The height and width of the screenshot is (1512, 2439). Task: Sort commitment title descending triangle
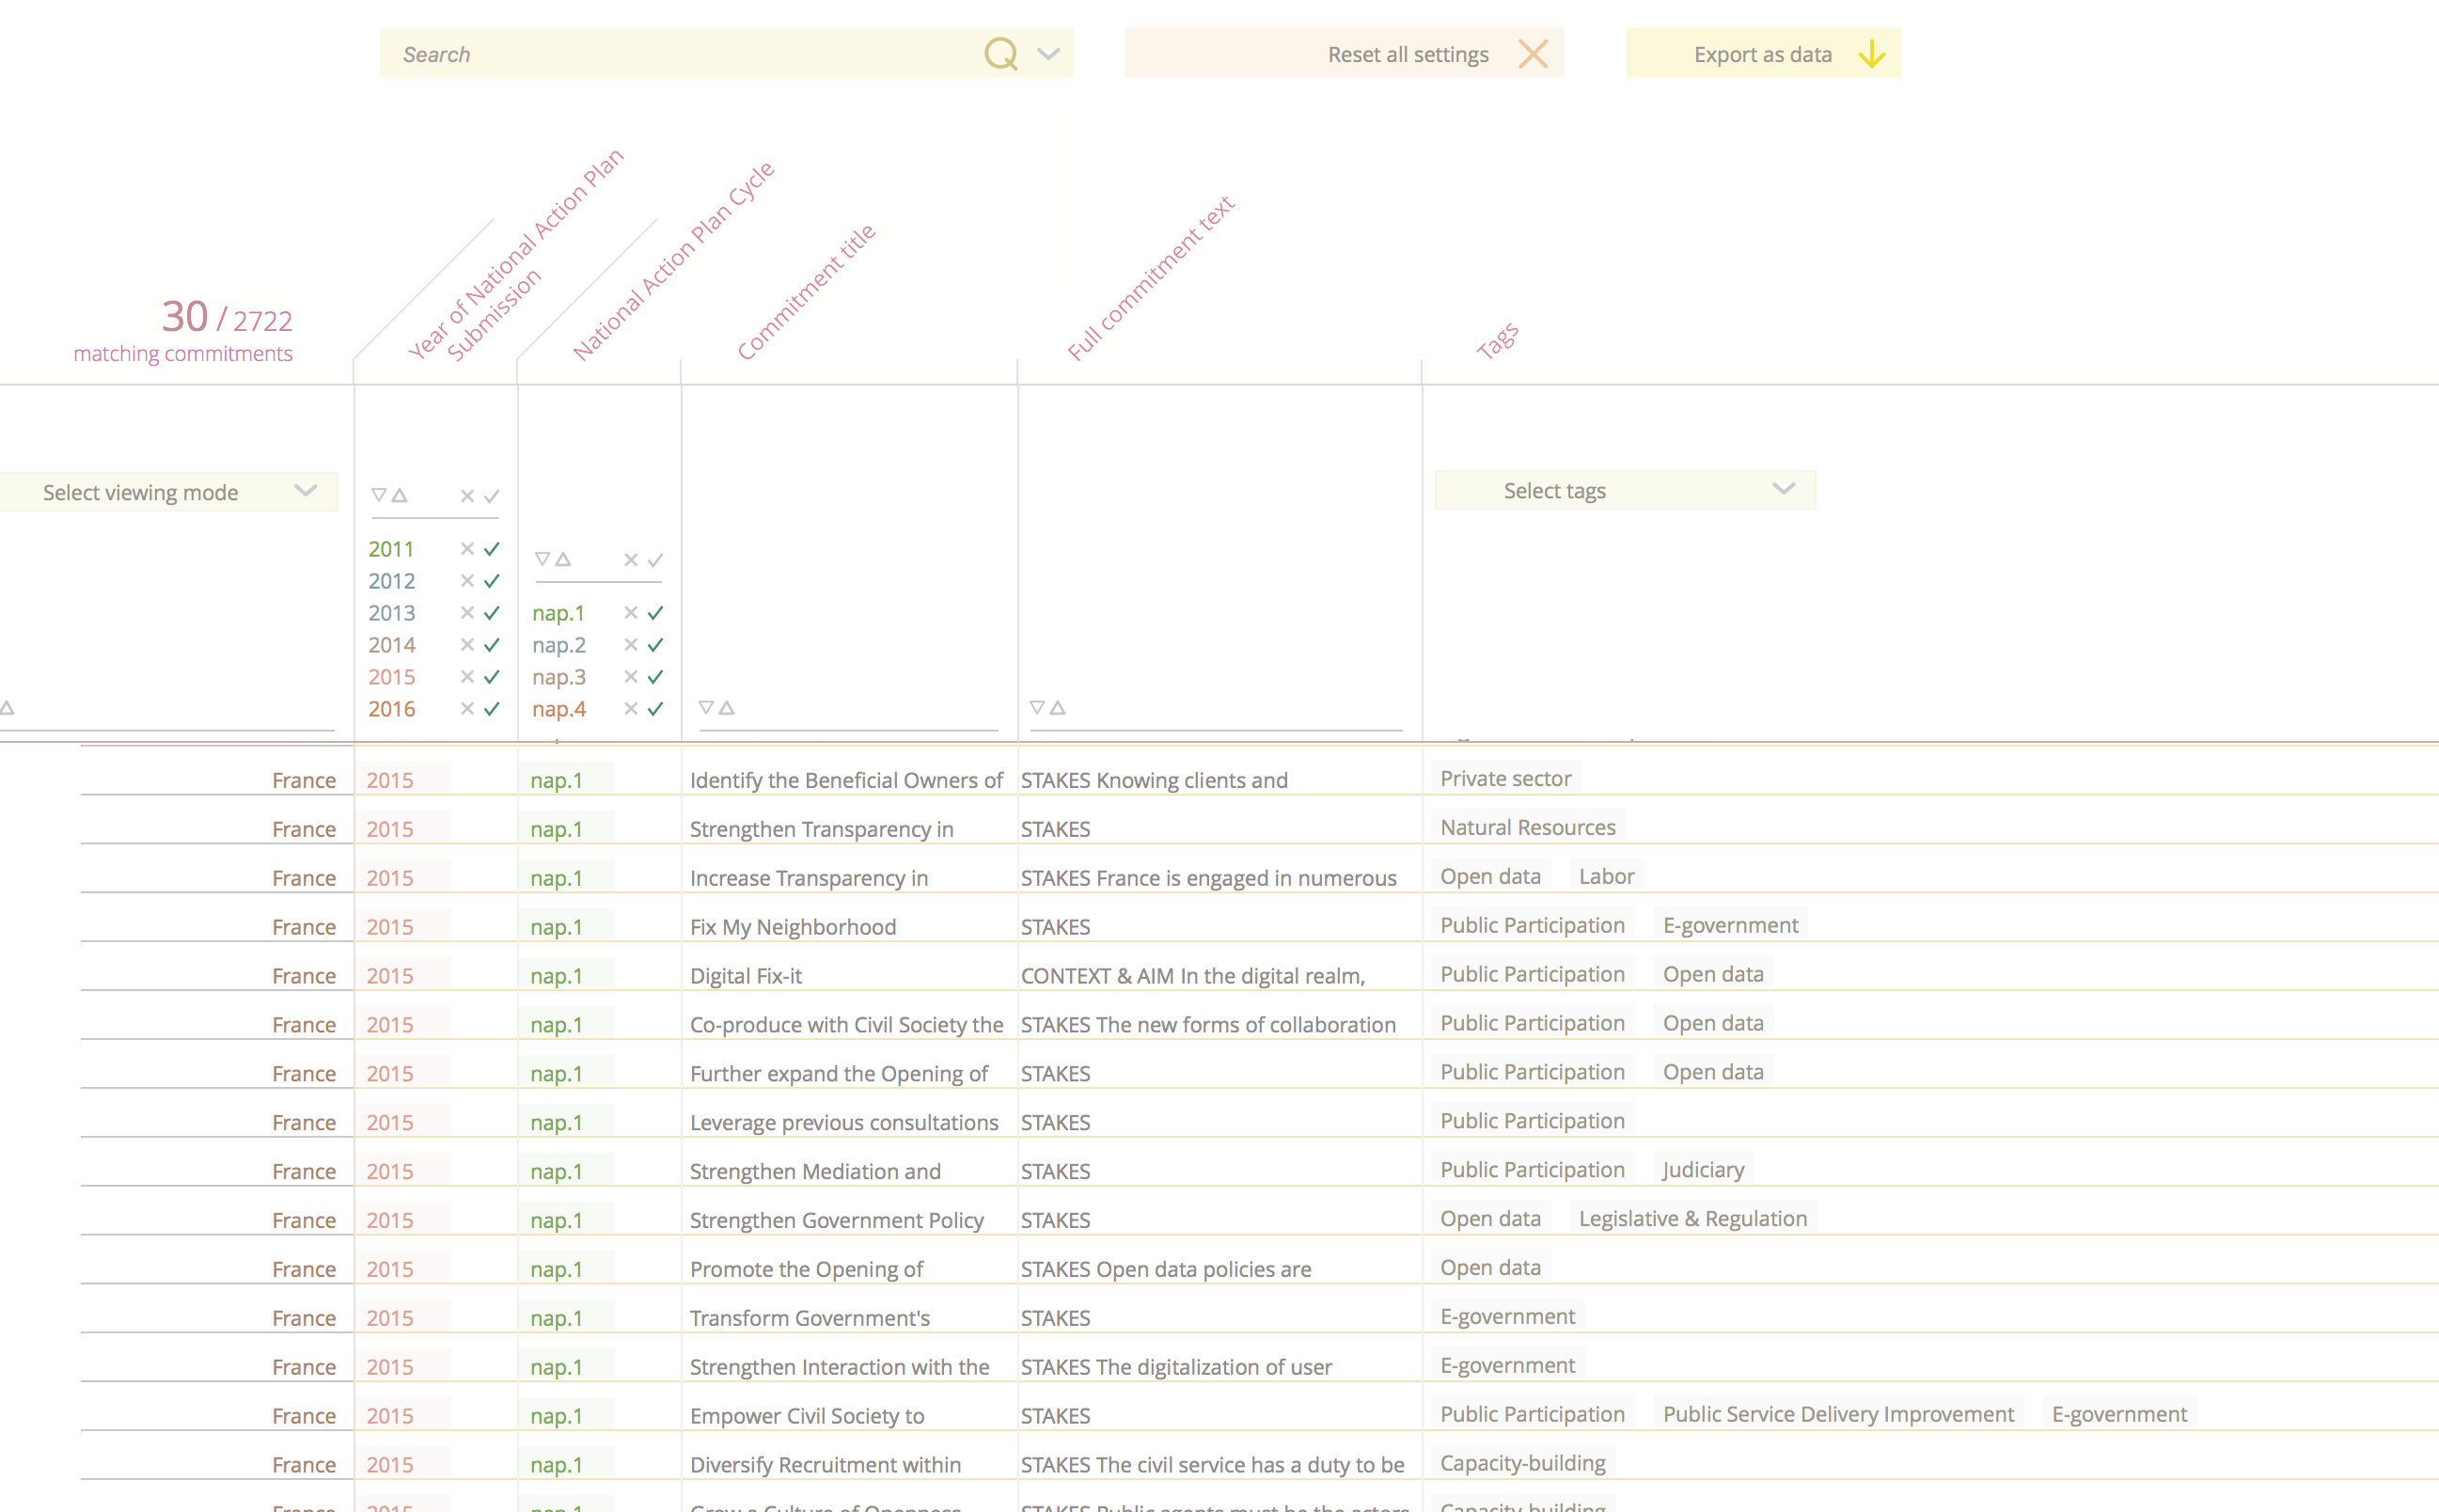pyautogui.click(x=706, y=707)
